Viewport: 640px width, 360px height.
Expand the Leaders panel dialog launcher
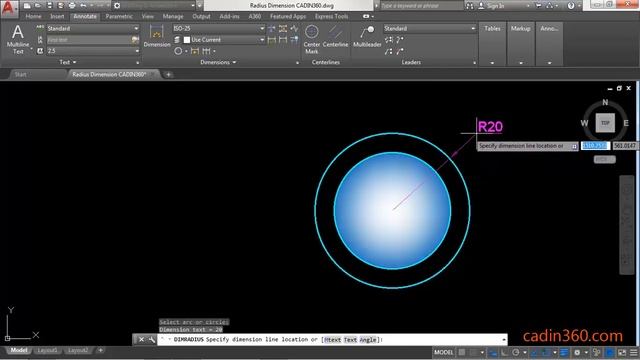474,63
